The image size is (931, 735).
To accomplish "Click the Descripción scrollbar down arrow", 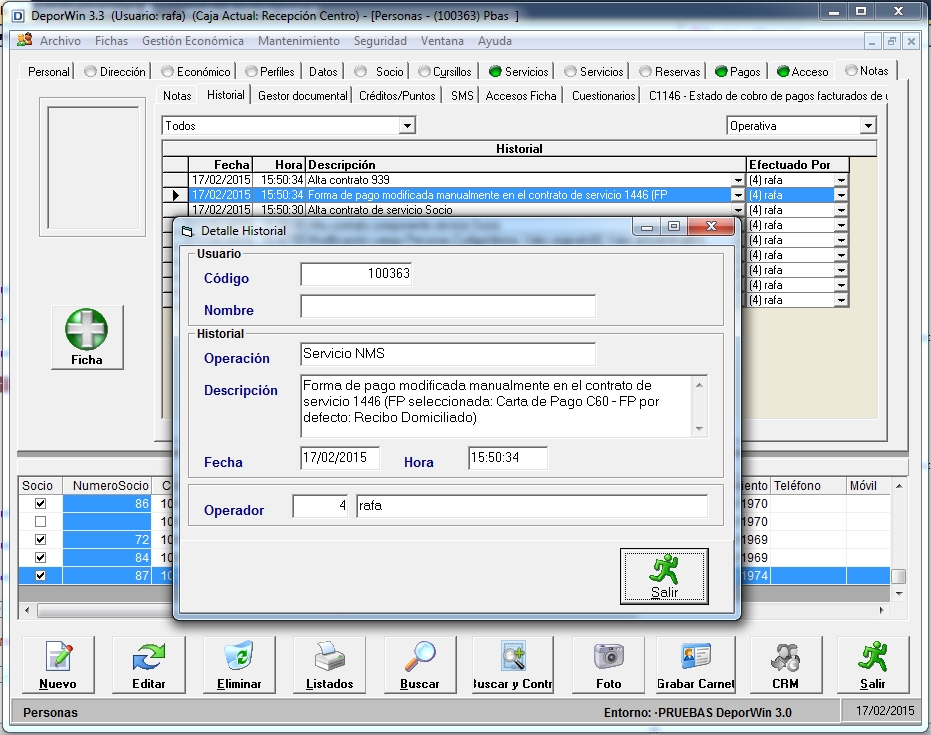I will 699,429.
